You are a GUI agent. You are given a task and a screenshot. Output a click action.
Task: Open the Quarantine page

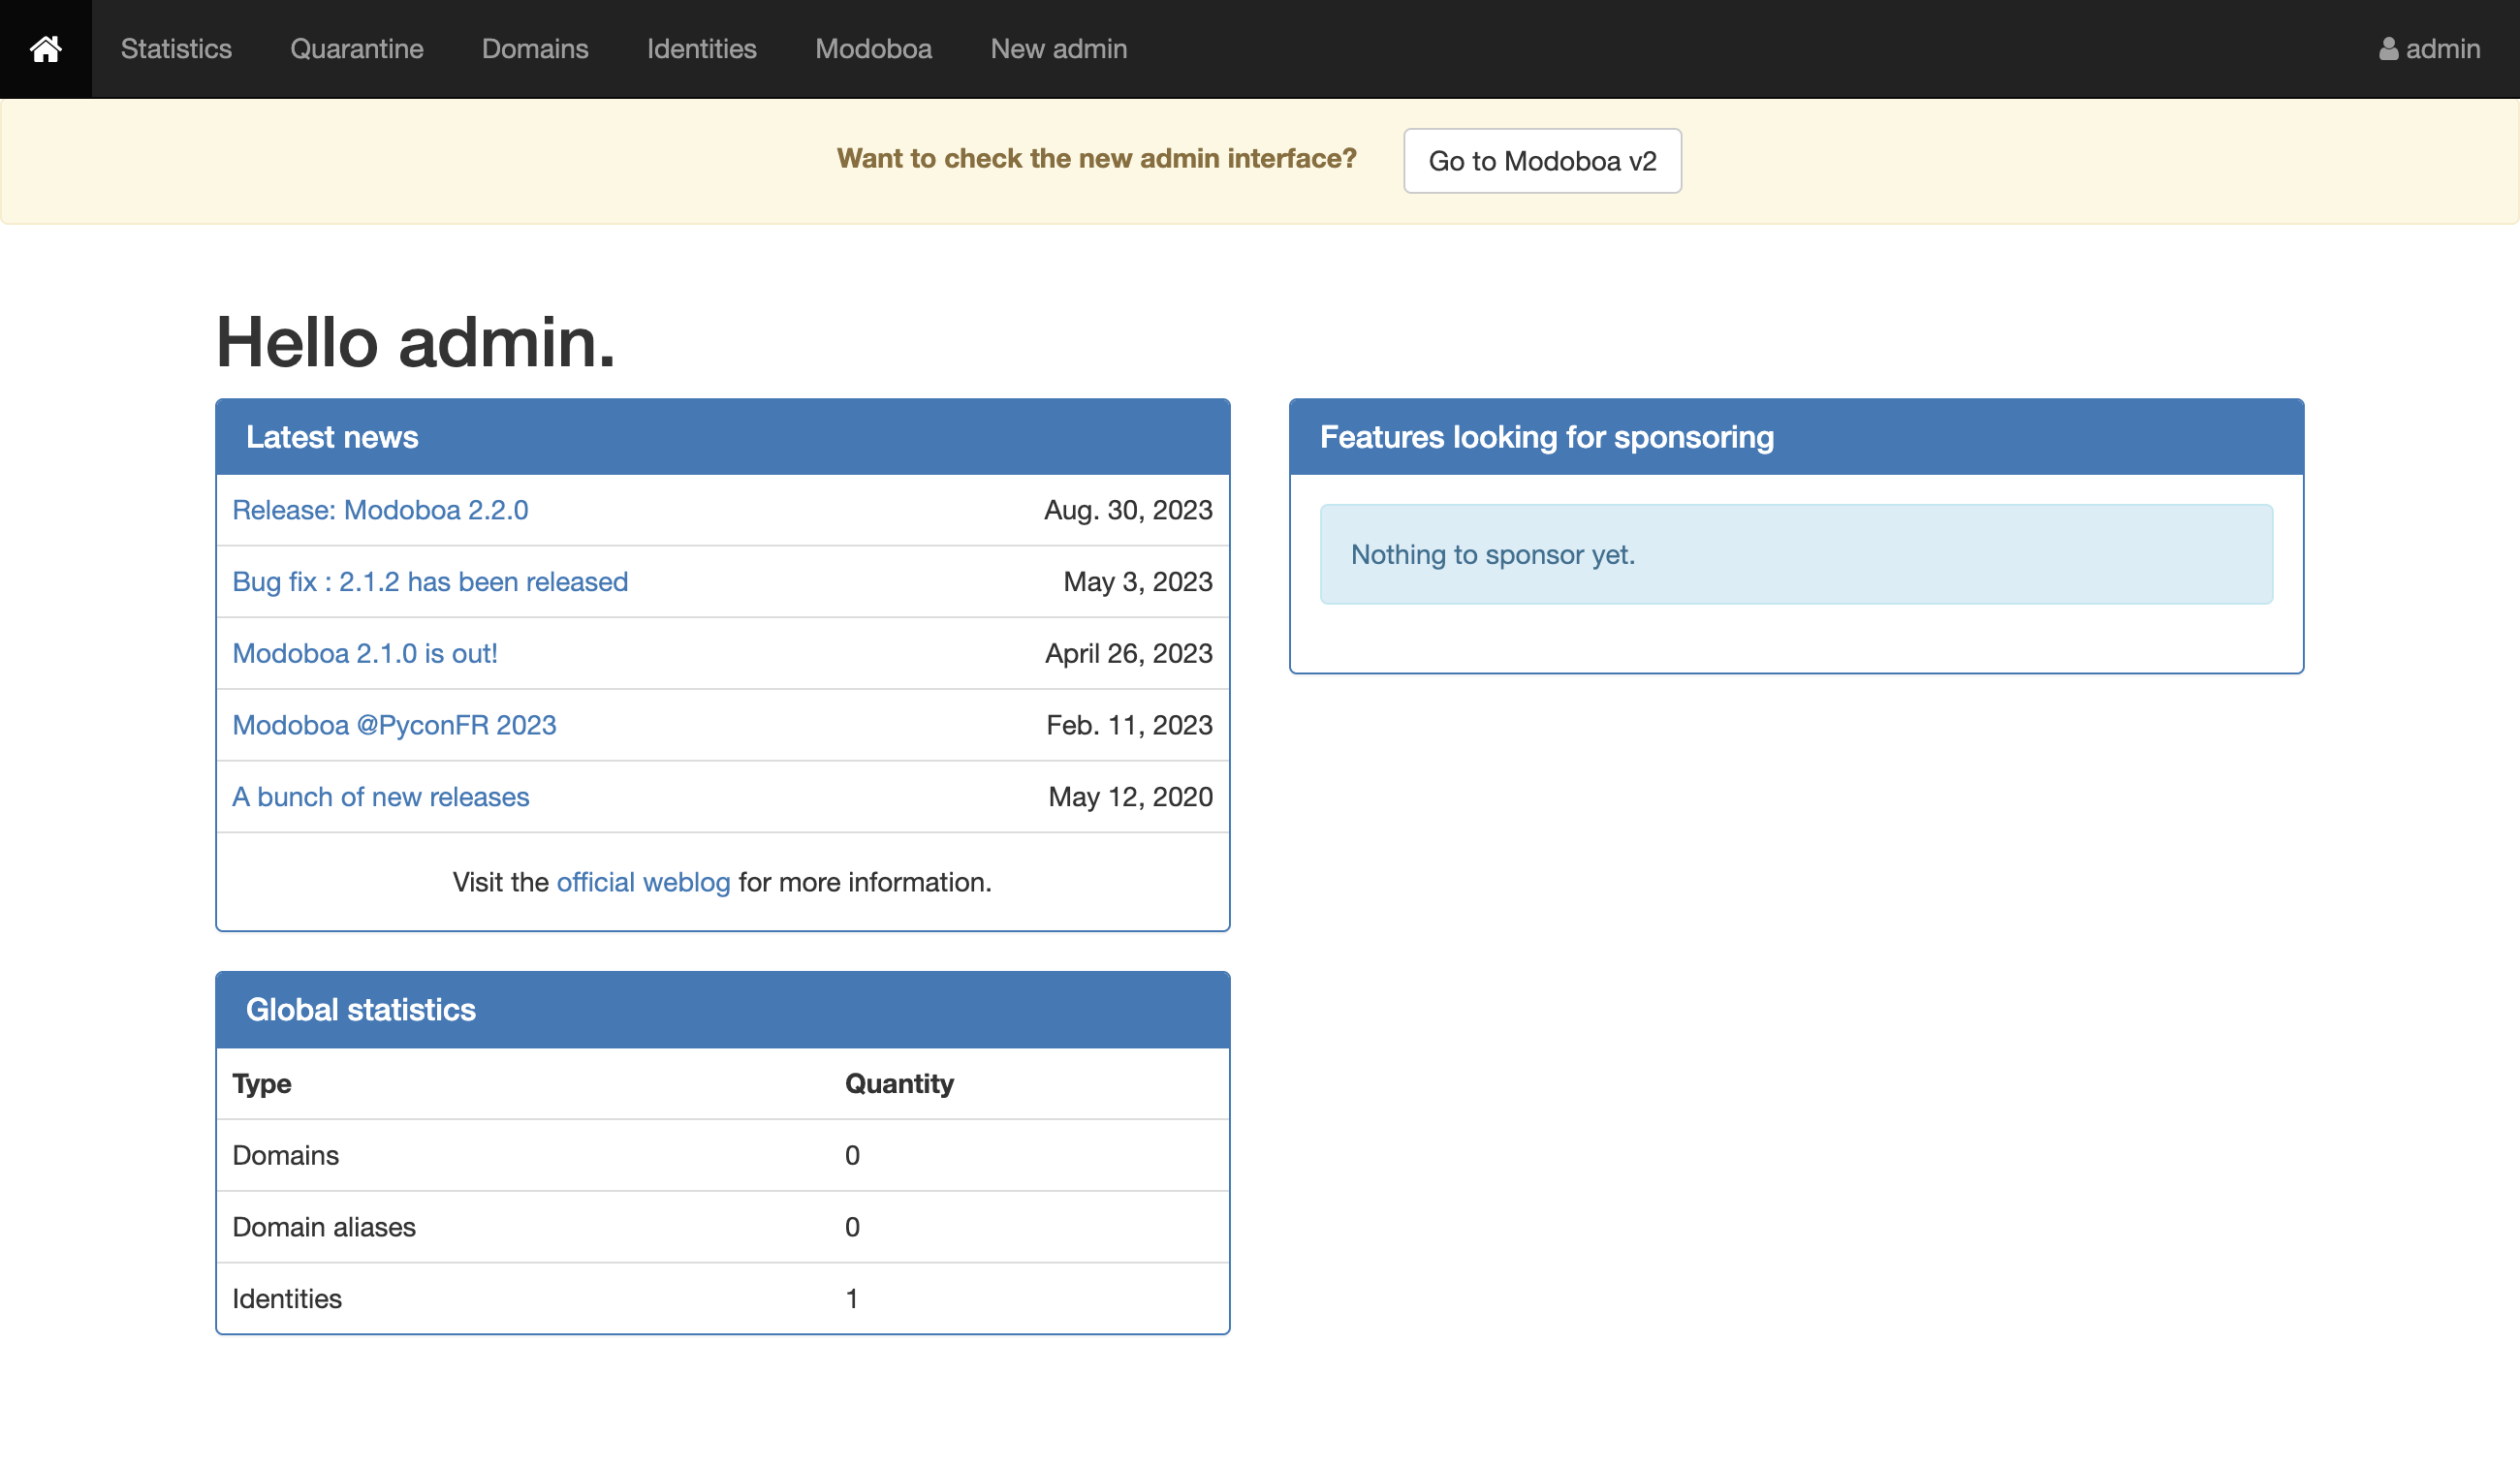tap(357, 49)
